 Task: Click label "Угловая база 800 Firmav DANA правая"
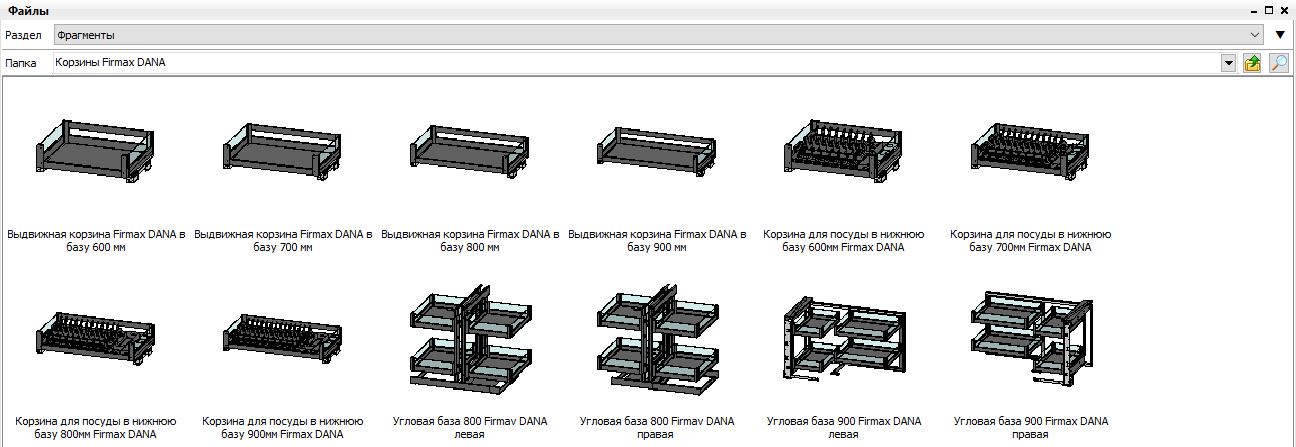click(x=657, y=428)
